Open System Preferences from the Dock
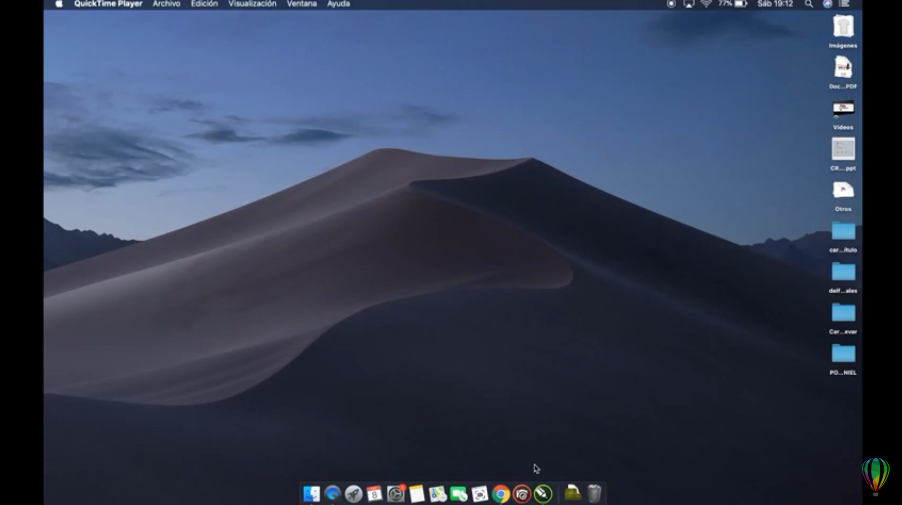This screenshot has height=505, width=902. 395,494
